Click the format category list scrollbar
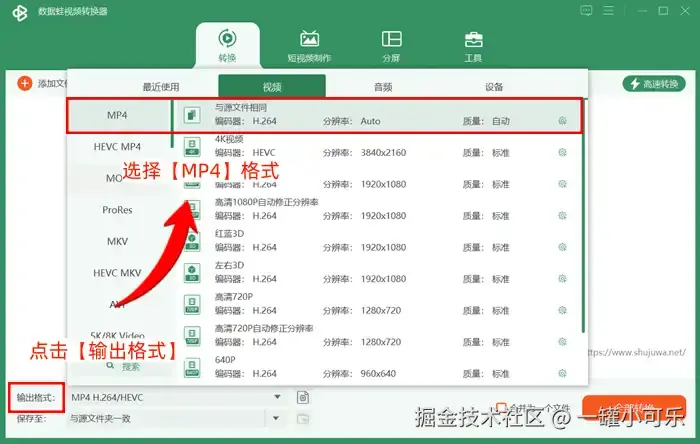Viewport: 700px width, 444px height. (172, 124)
